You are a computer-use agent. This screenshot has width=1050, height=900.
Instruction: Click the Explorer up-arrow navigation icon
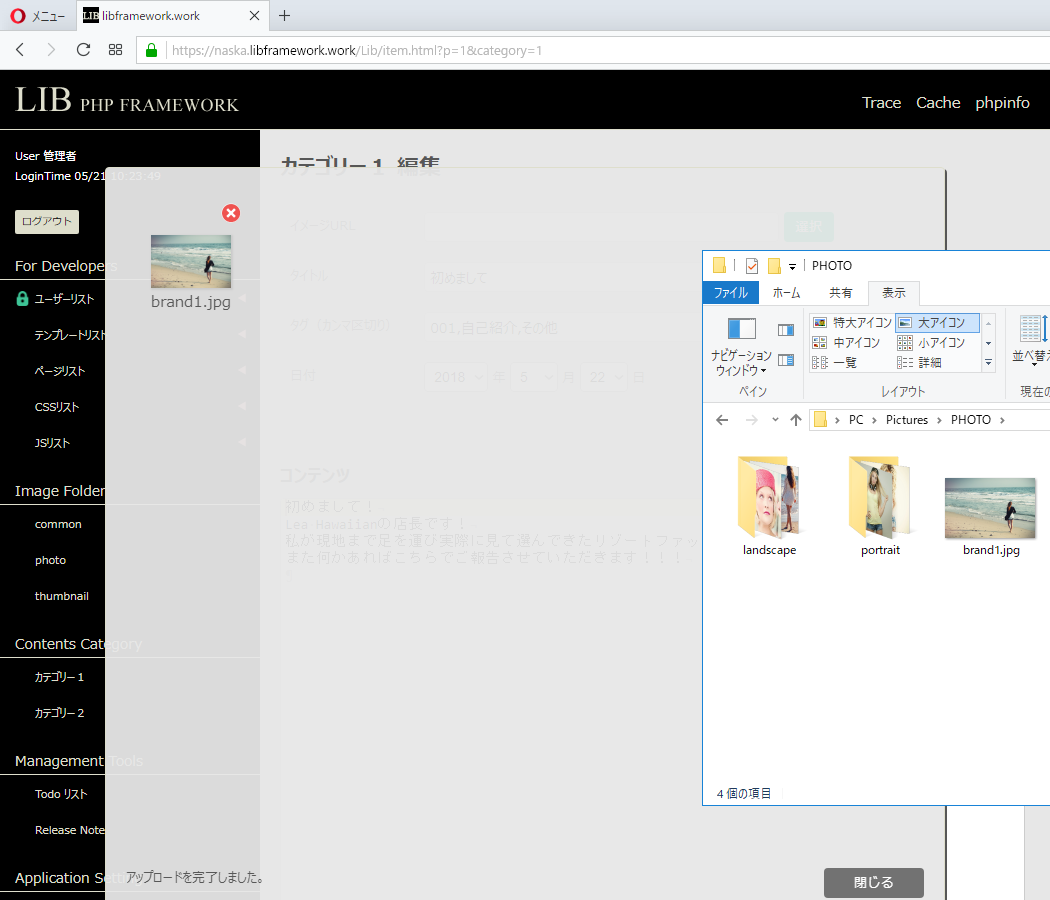(x=795, y=420)
